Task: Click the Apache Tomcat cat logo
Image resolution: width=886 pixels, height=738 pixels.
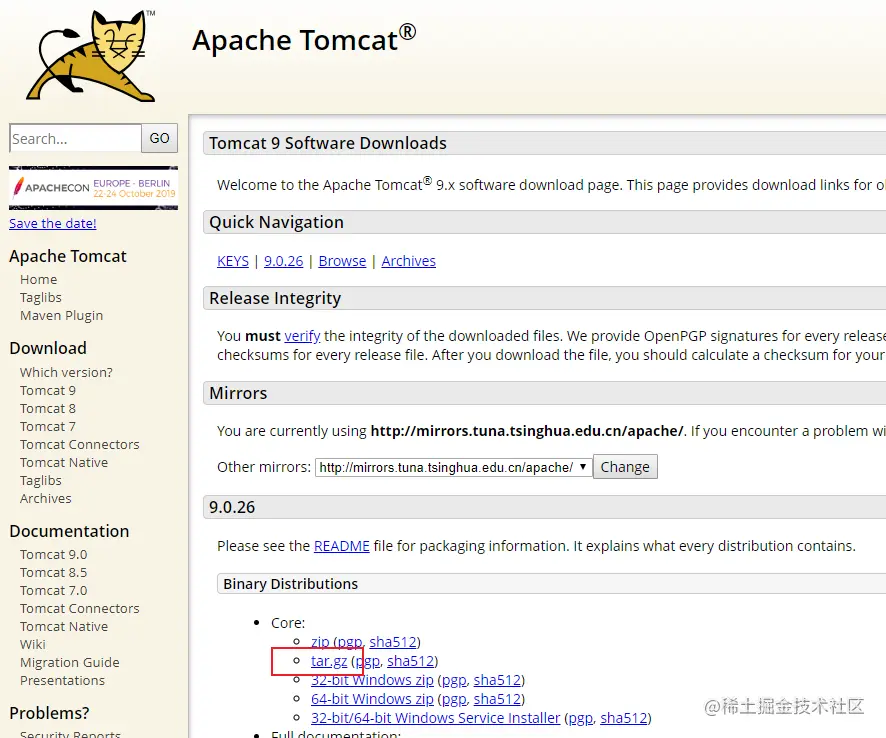Action: (x=90, y=55)
